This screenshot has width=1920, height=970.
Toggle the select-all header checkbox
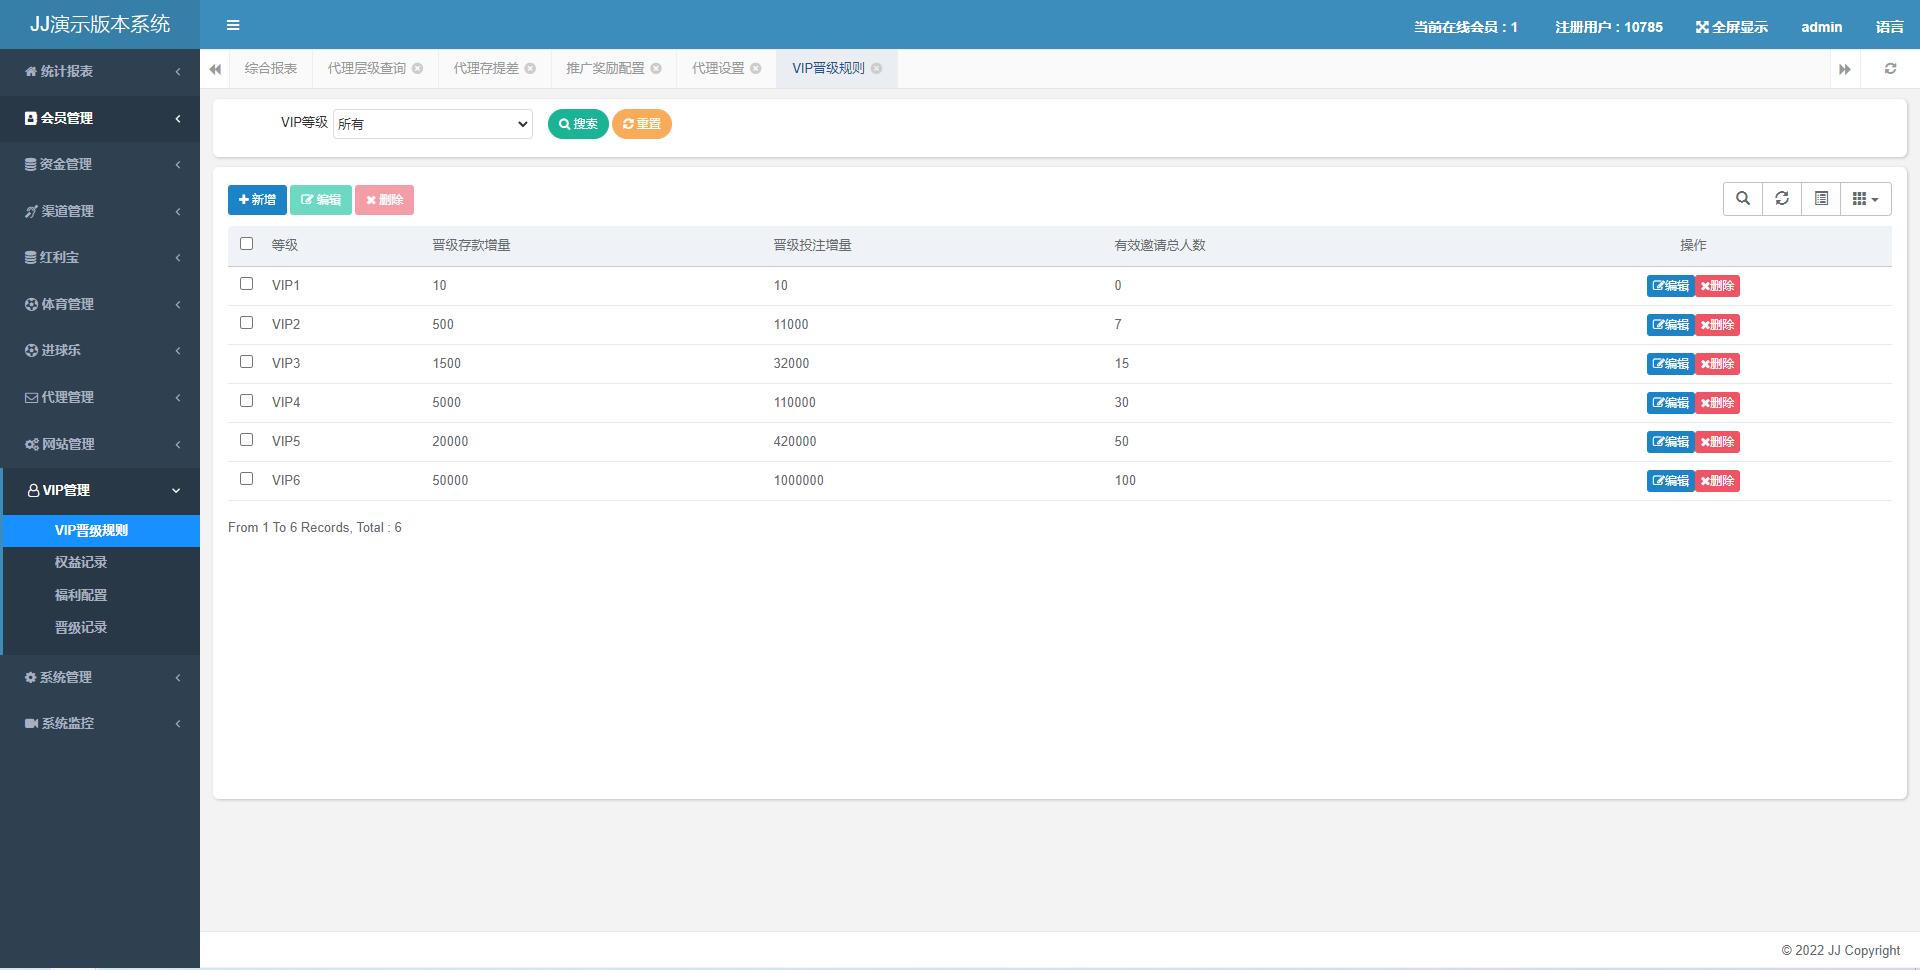[x=247, y=244]
